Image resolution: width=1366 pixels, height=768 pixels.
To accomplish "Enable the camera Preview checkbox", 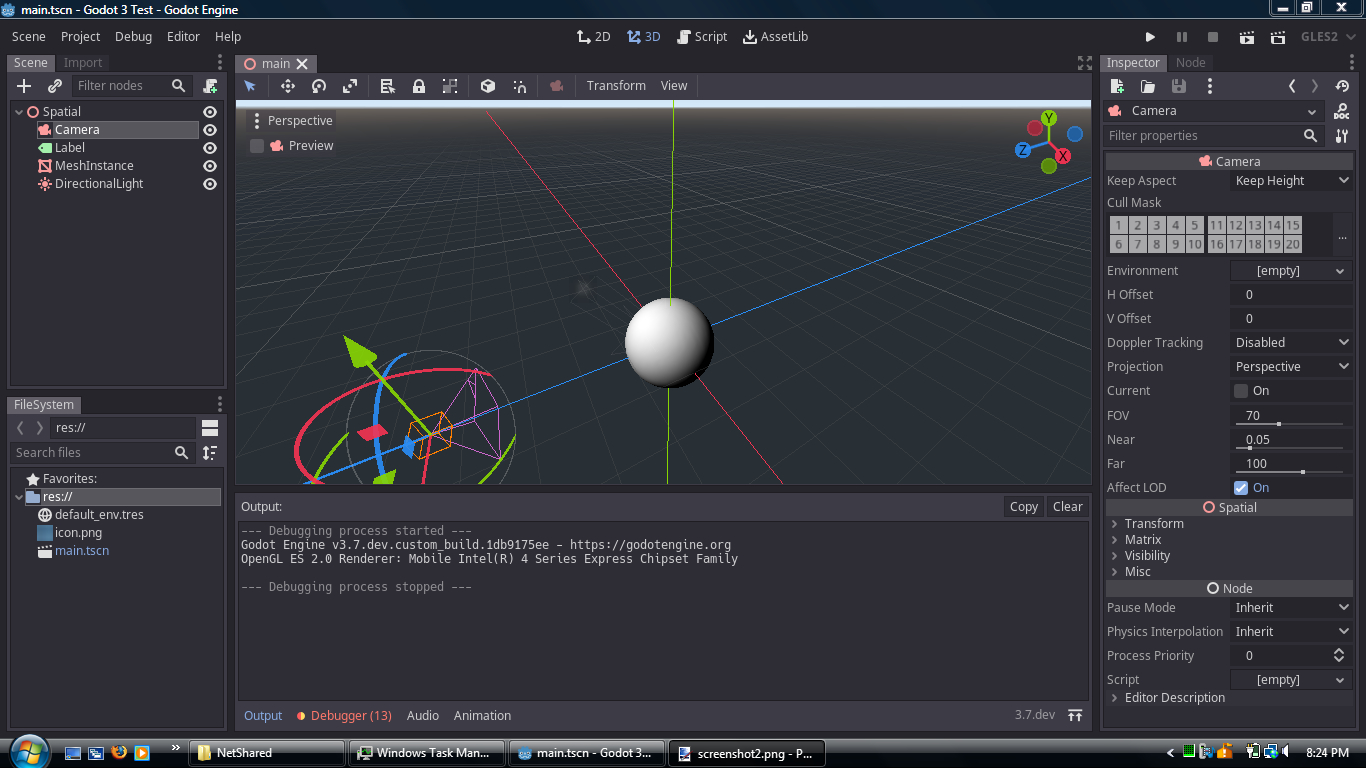I will [x=257, y=146].
